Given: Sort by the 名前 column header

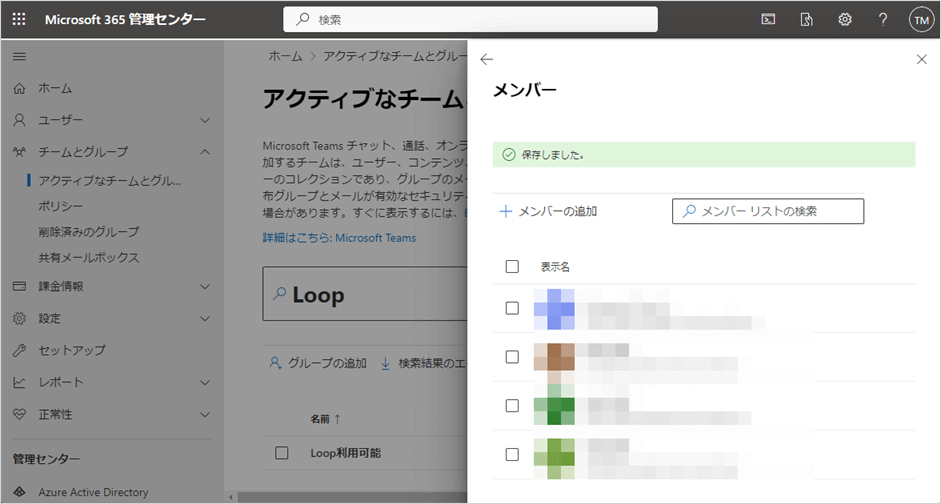Looking at the screenshot, I should pyautogui.click(x=325, y=419).
